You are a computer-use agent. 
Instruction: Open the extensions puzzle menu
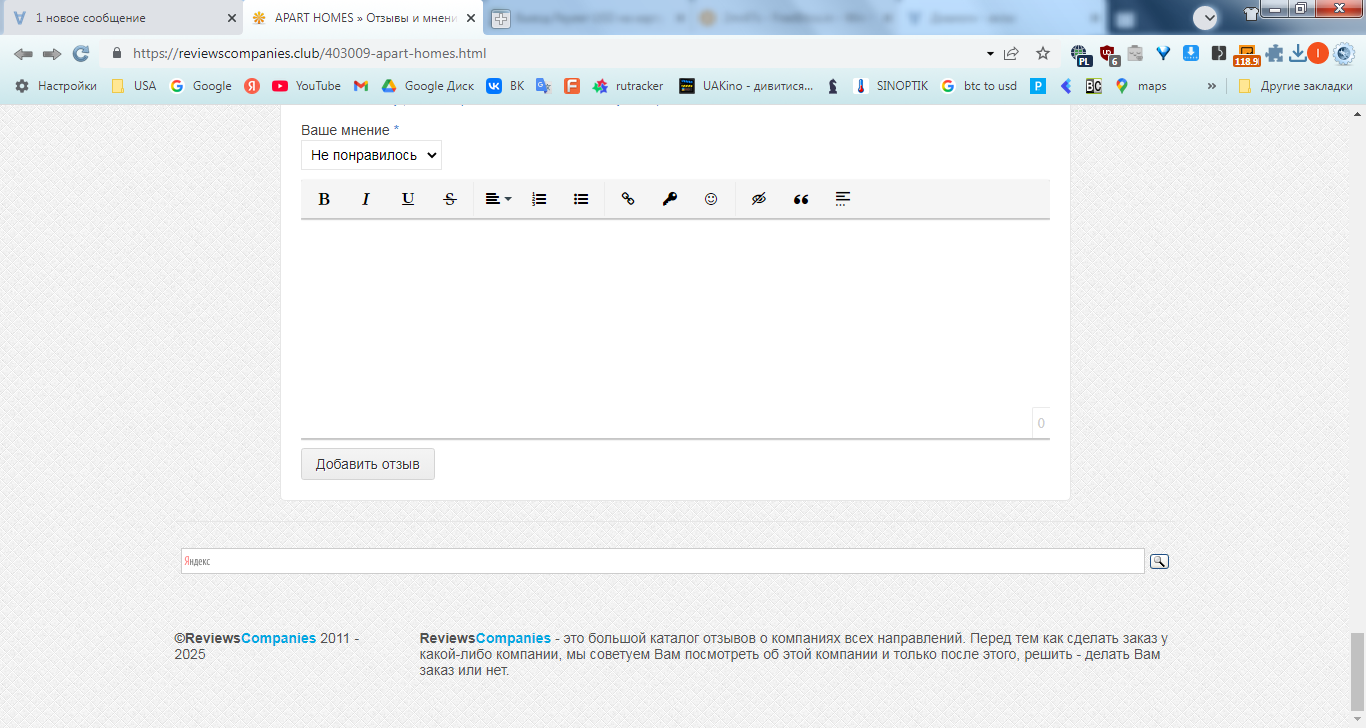(x=1274, y=53)
